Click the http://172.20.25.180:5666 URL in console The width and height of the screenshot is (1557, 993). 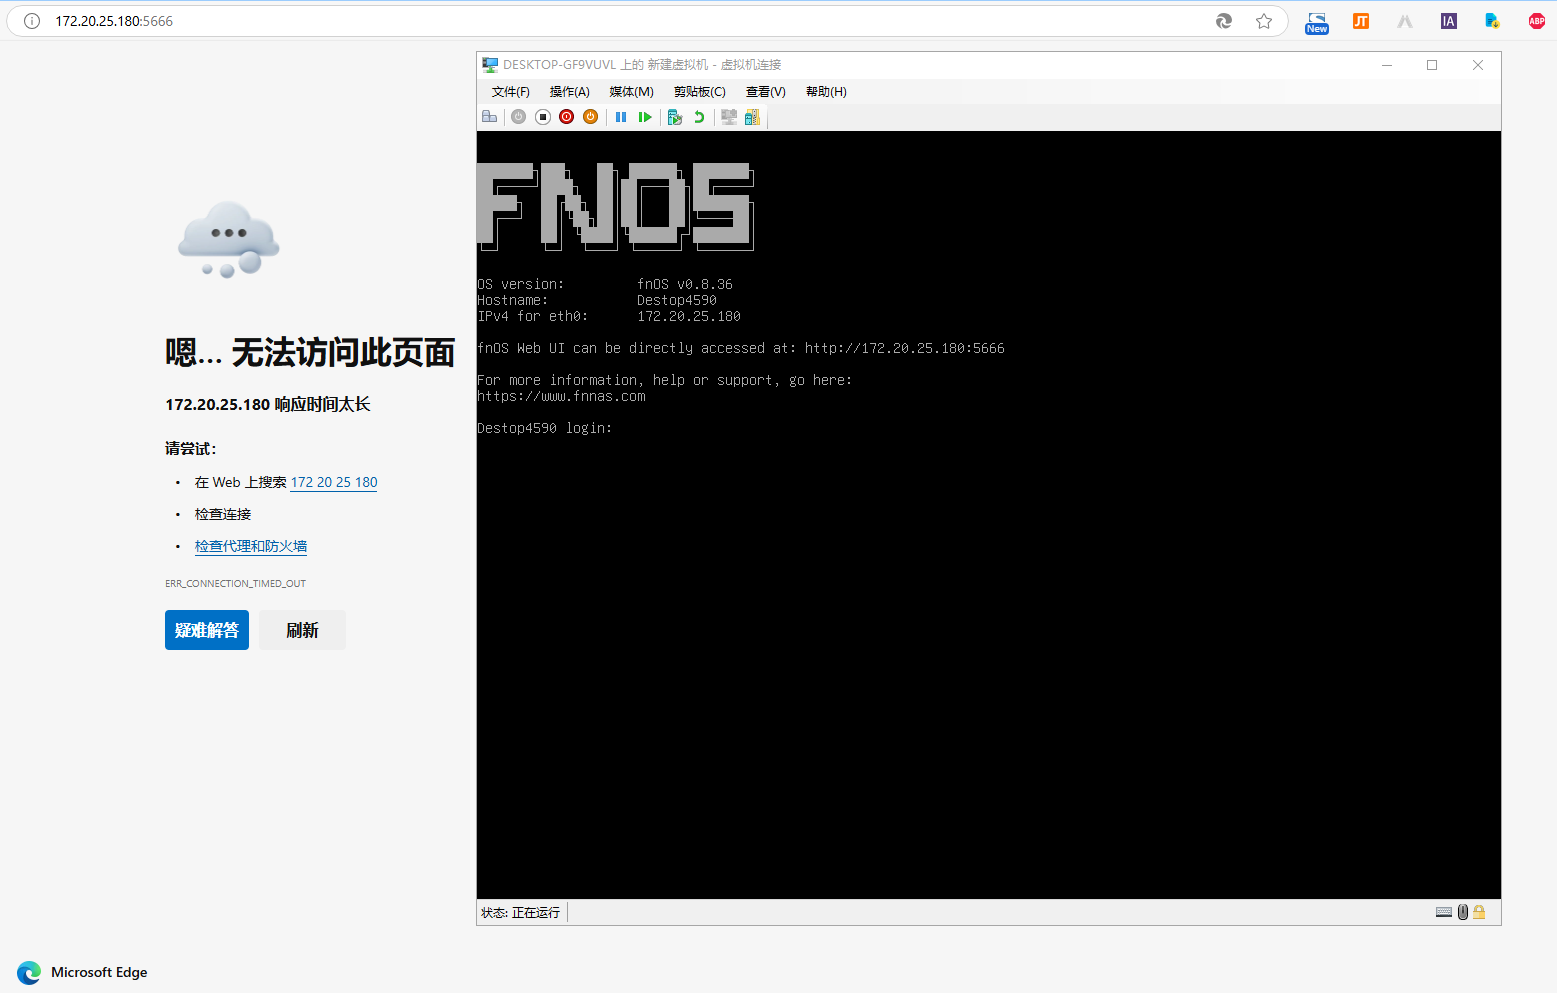[904, 348]
